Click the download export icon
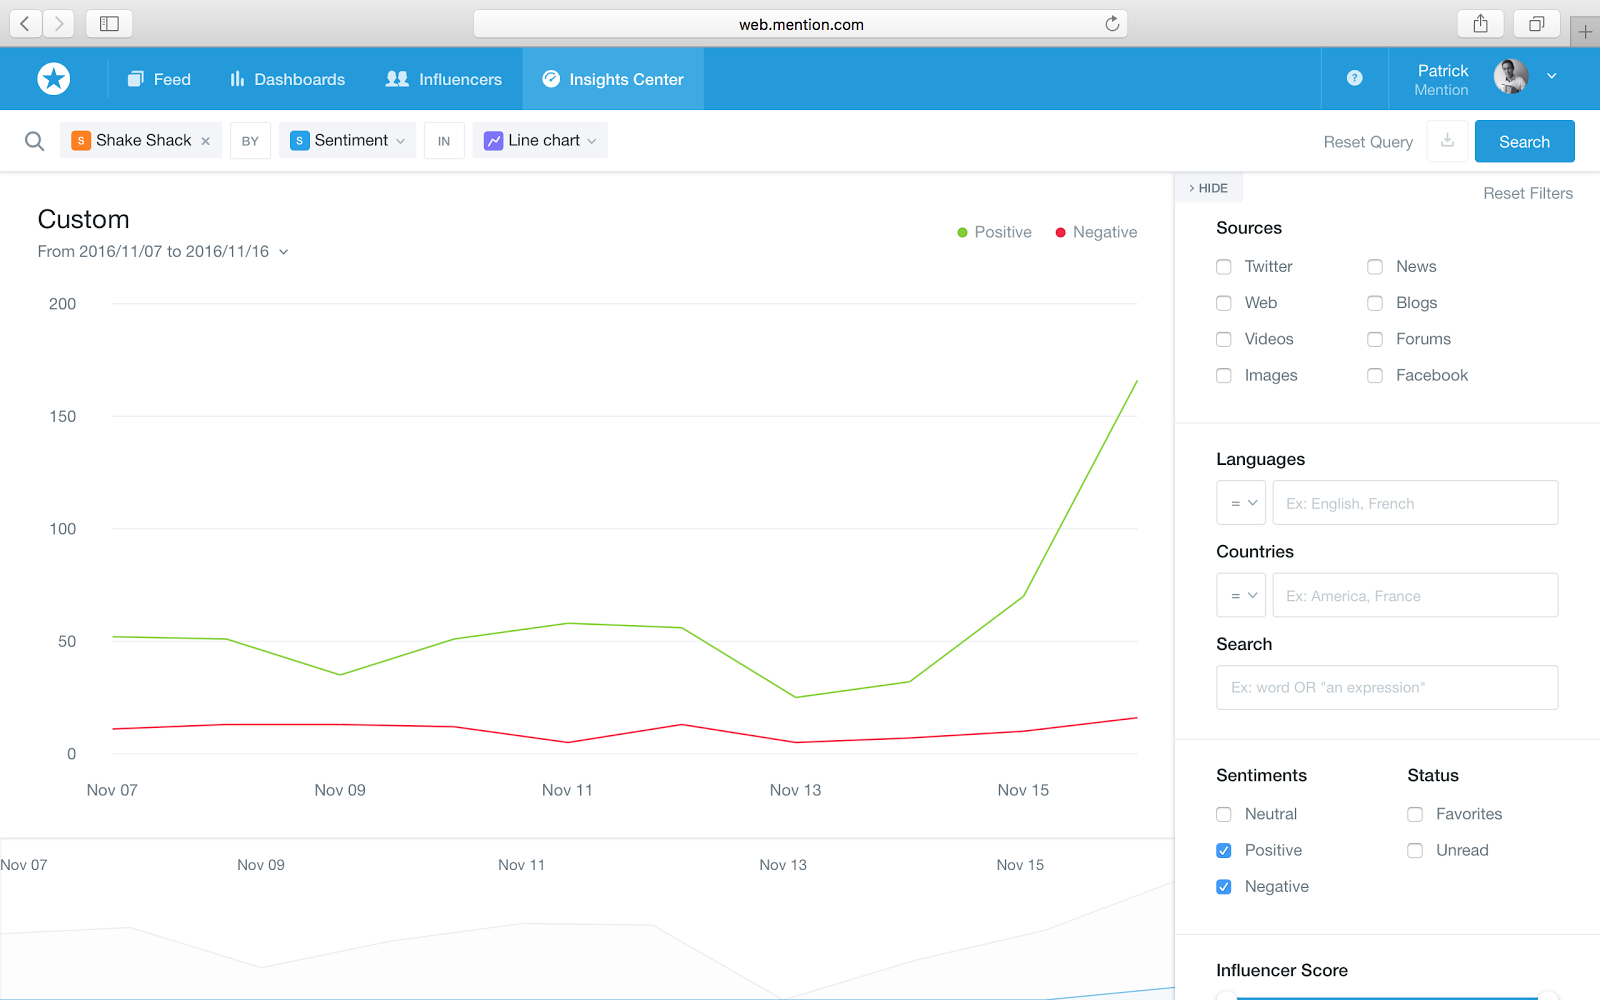This screenshot has width=1600, height=1000. pos(1447,141)
